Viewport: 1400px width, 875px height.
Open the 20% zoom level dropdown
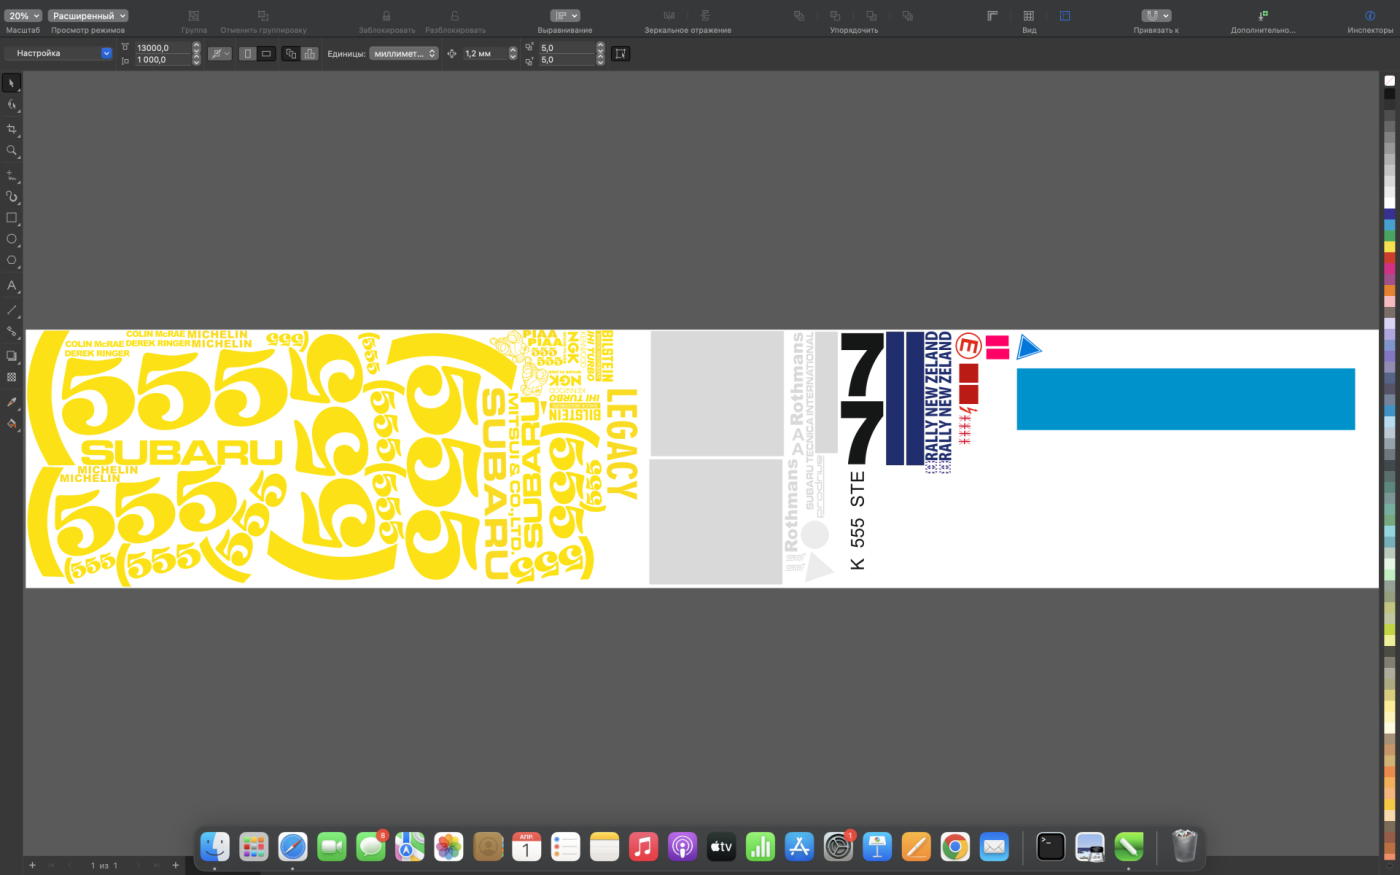22,16
